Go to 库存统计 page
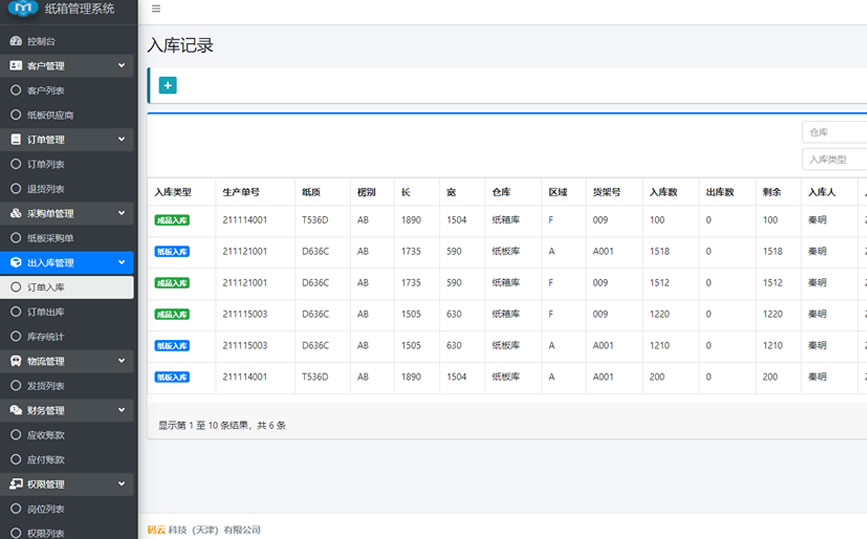 click(x=67, y=336)
